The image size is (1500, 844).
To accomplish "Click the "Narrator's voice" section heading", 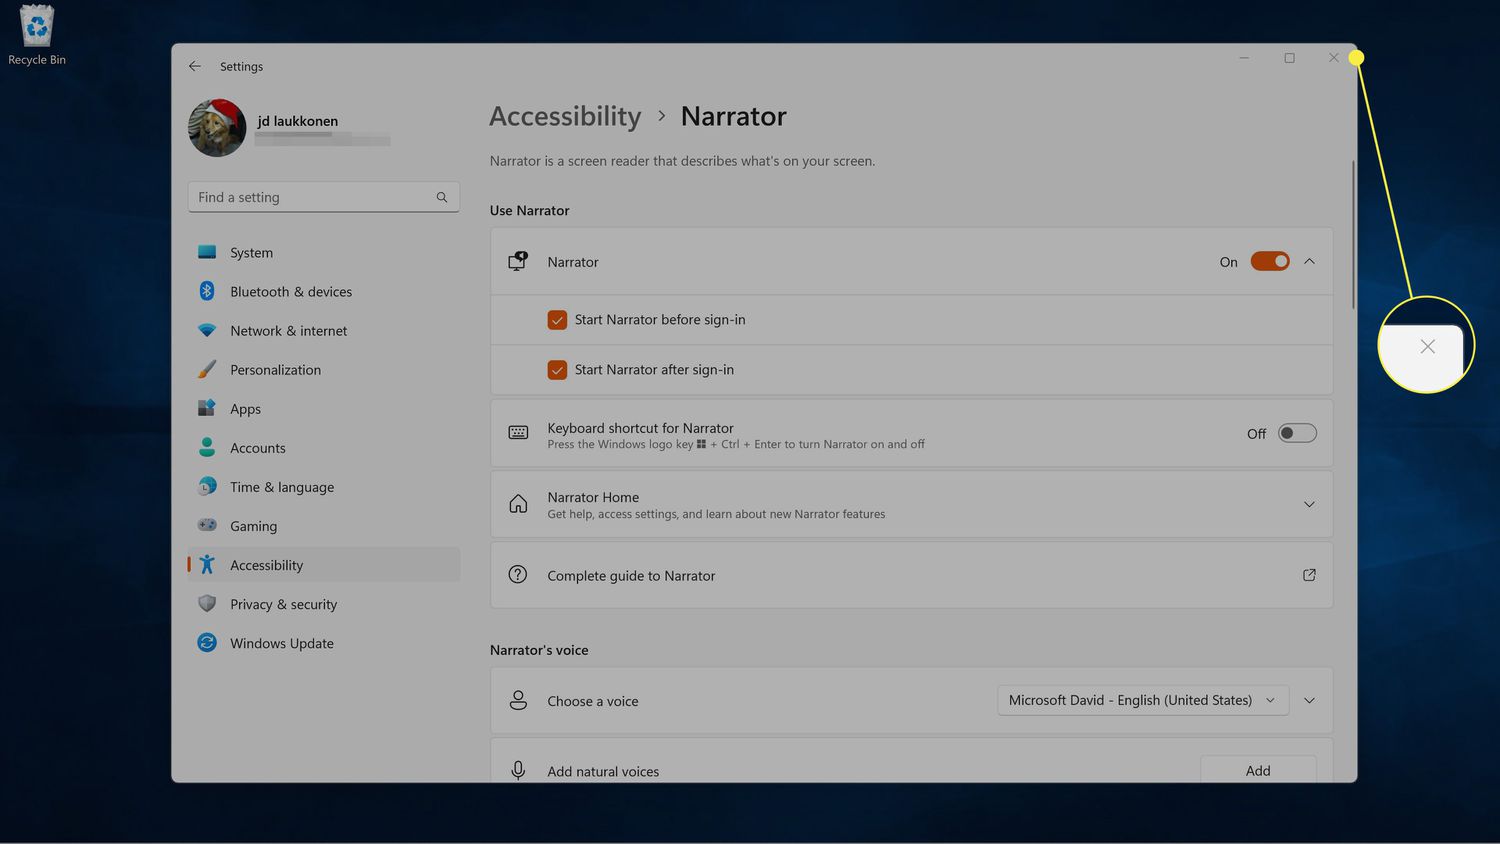I will click(539, 650).
